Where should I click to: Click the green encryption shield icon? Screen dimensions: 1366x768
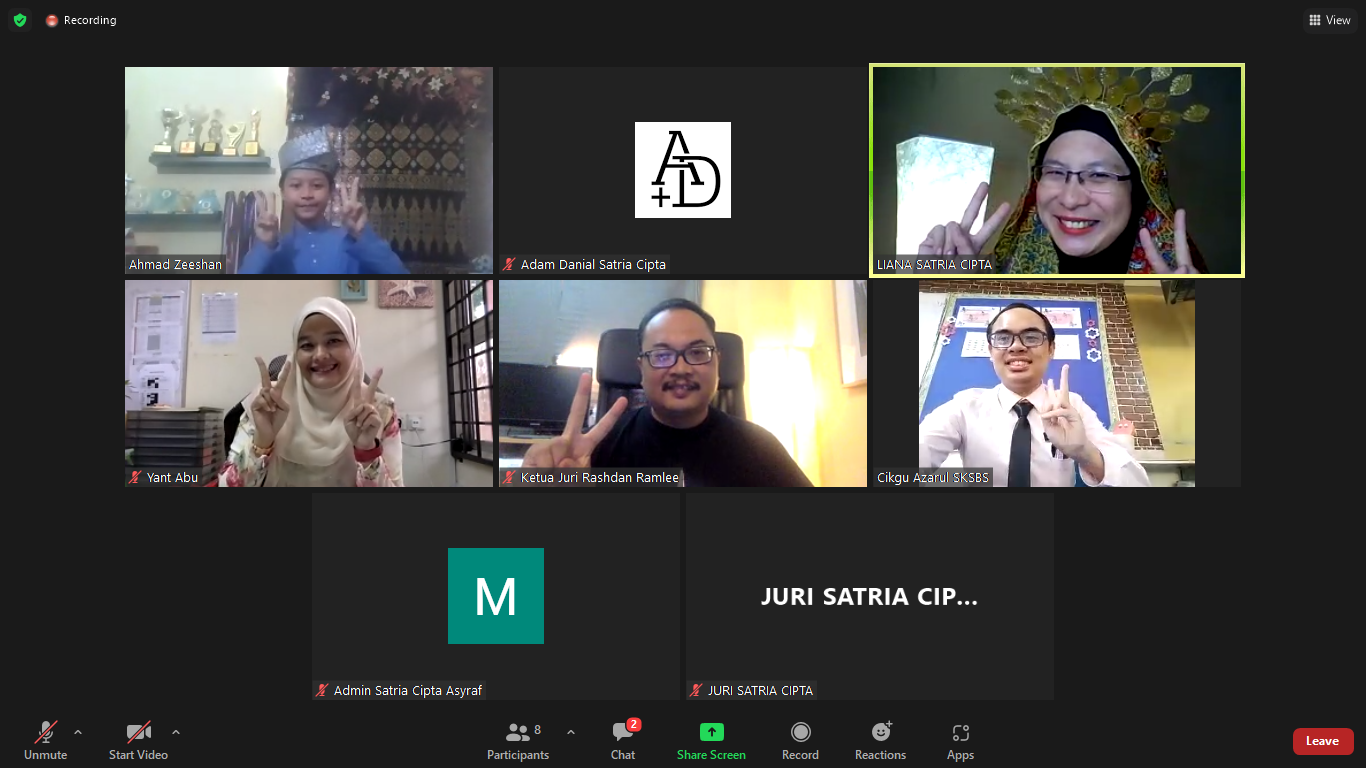pyautogui.click(x=20, y=20)
